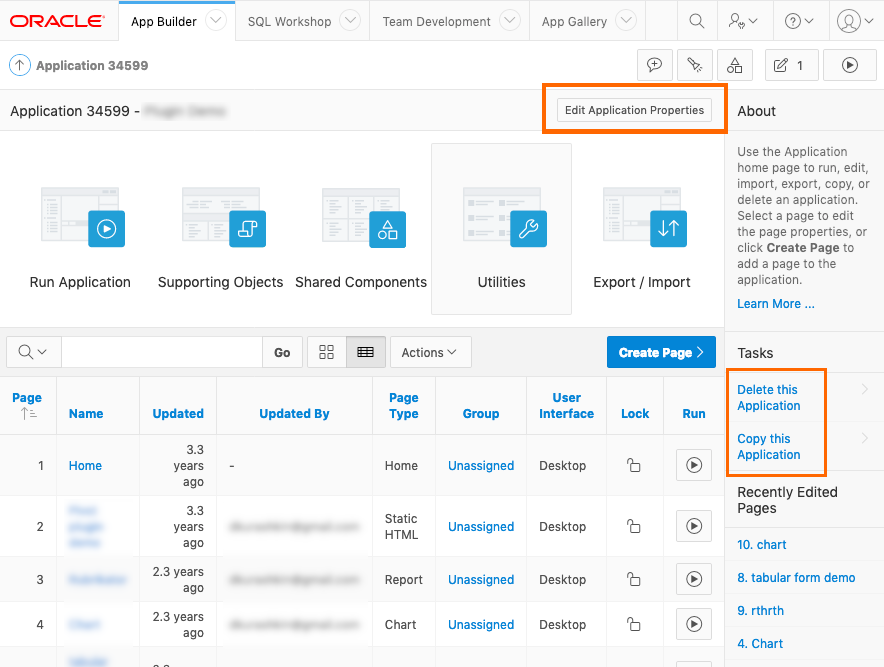Screen dimensions: 884x667
Task: Click Edit Application Properties button
Action: click(634, 110)
